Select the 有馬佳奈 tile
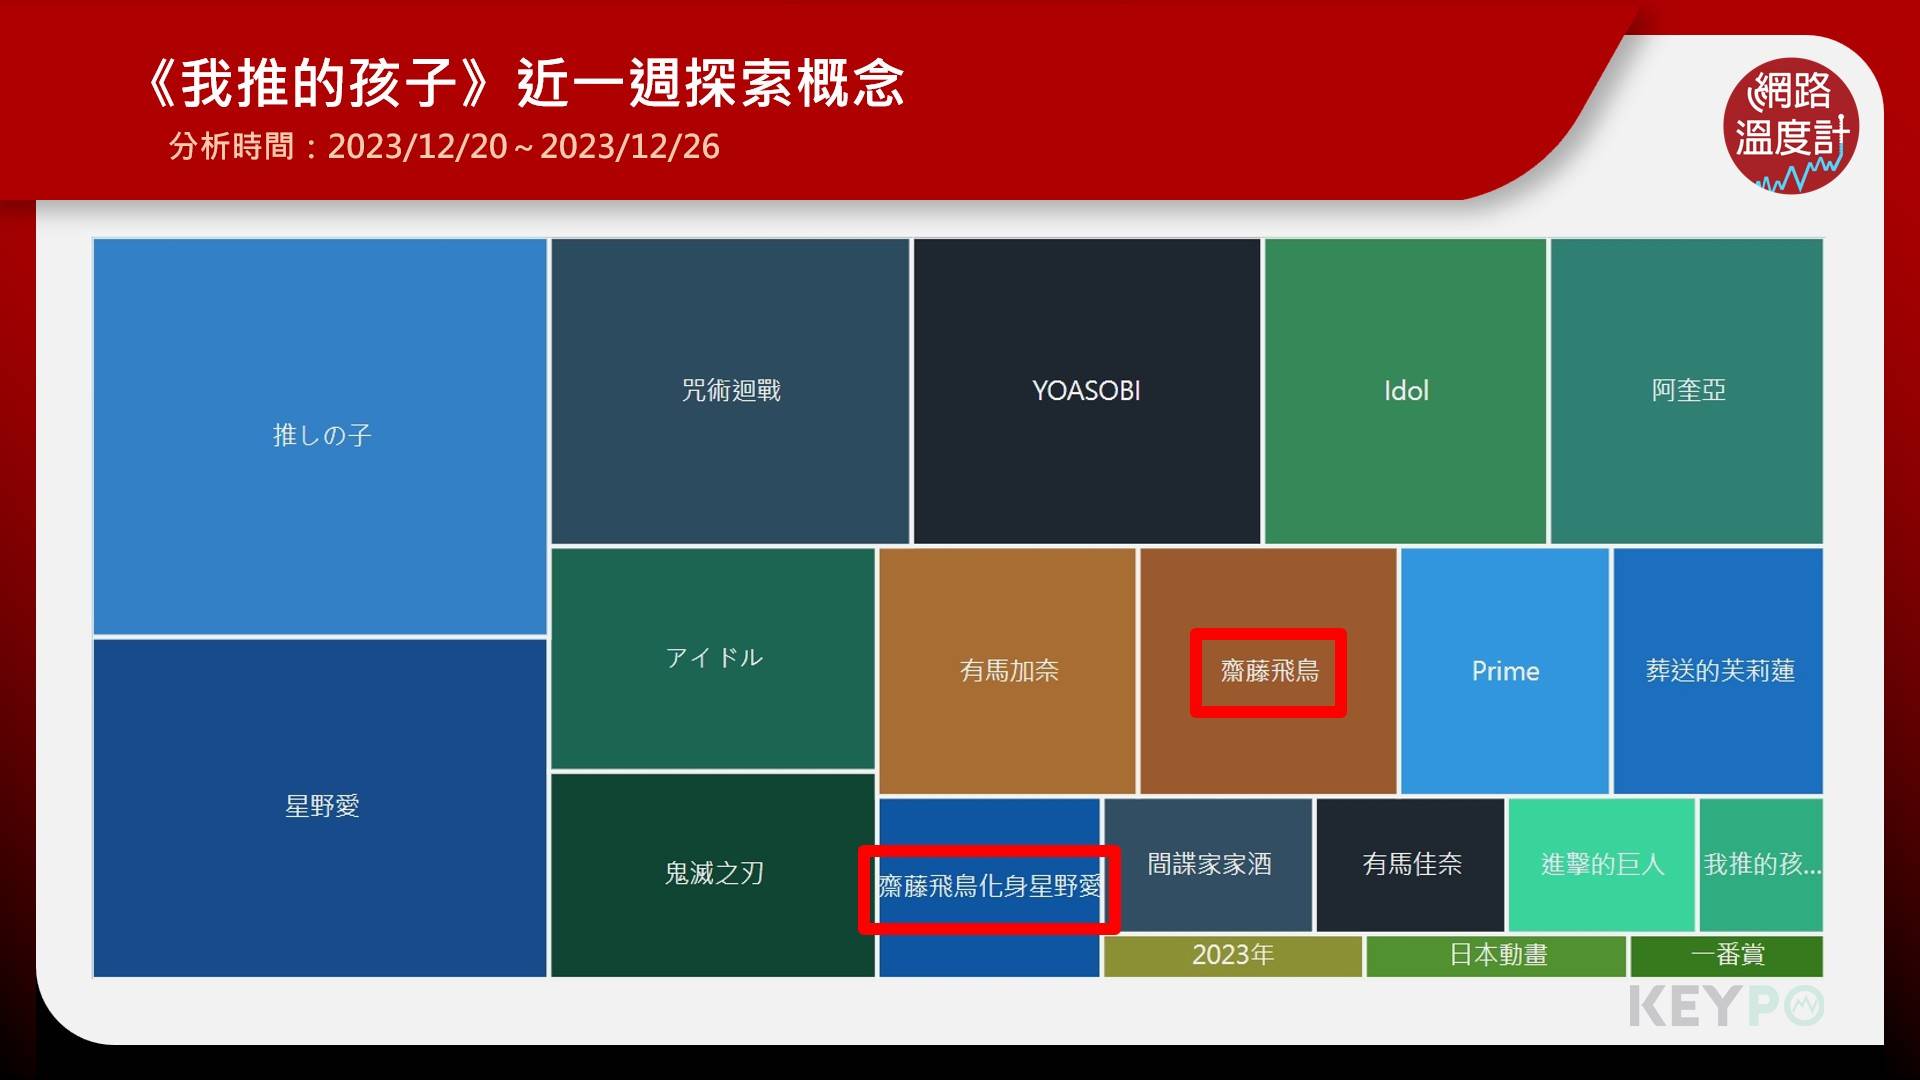Screen dimensions: 1920x1080 click(x=1410, y=865)
